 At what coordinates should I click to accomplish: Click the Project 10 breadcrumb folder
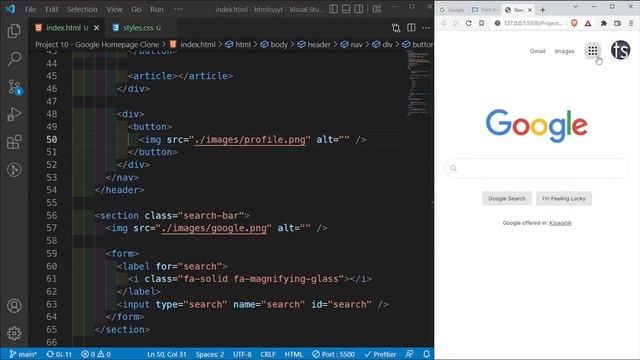coord(97,44)
